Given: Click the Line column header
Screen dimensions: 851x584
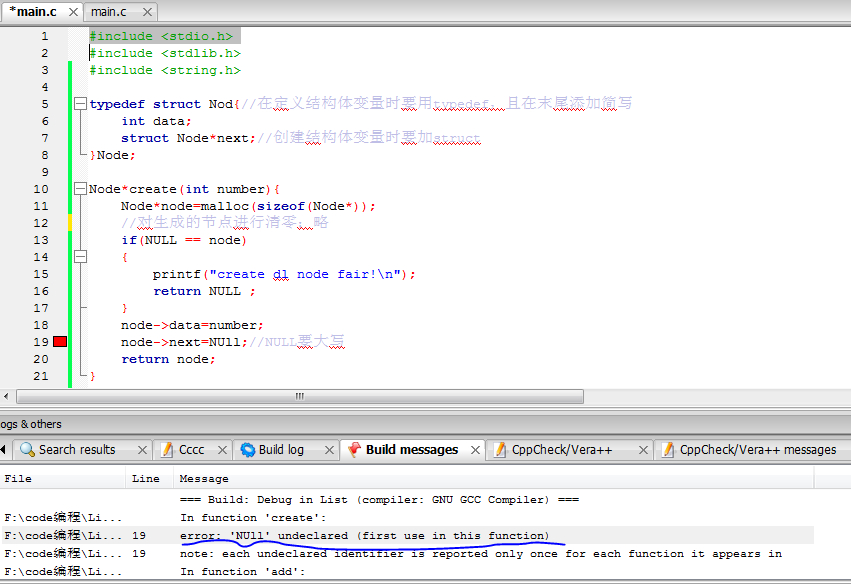Looking at the screenshot, I should (x=145, y=479).
